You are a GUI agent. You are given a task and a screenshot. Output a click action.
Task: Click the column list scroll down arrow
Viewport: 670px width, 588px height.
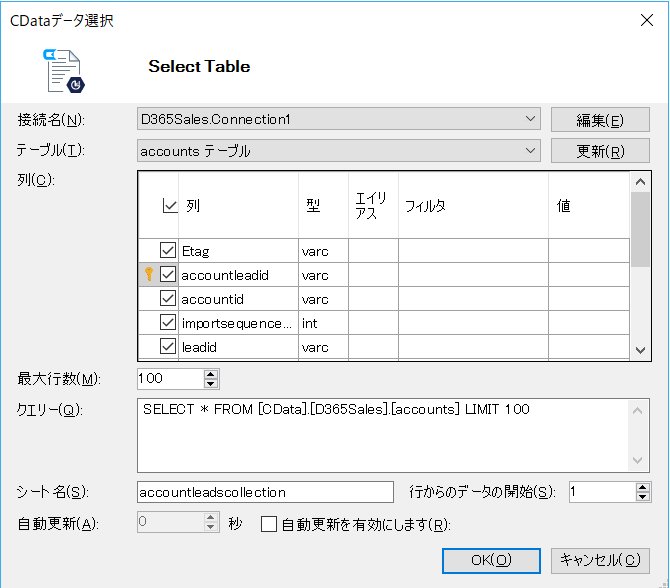tap(640, 350)
